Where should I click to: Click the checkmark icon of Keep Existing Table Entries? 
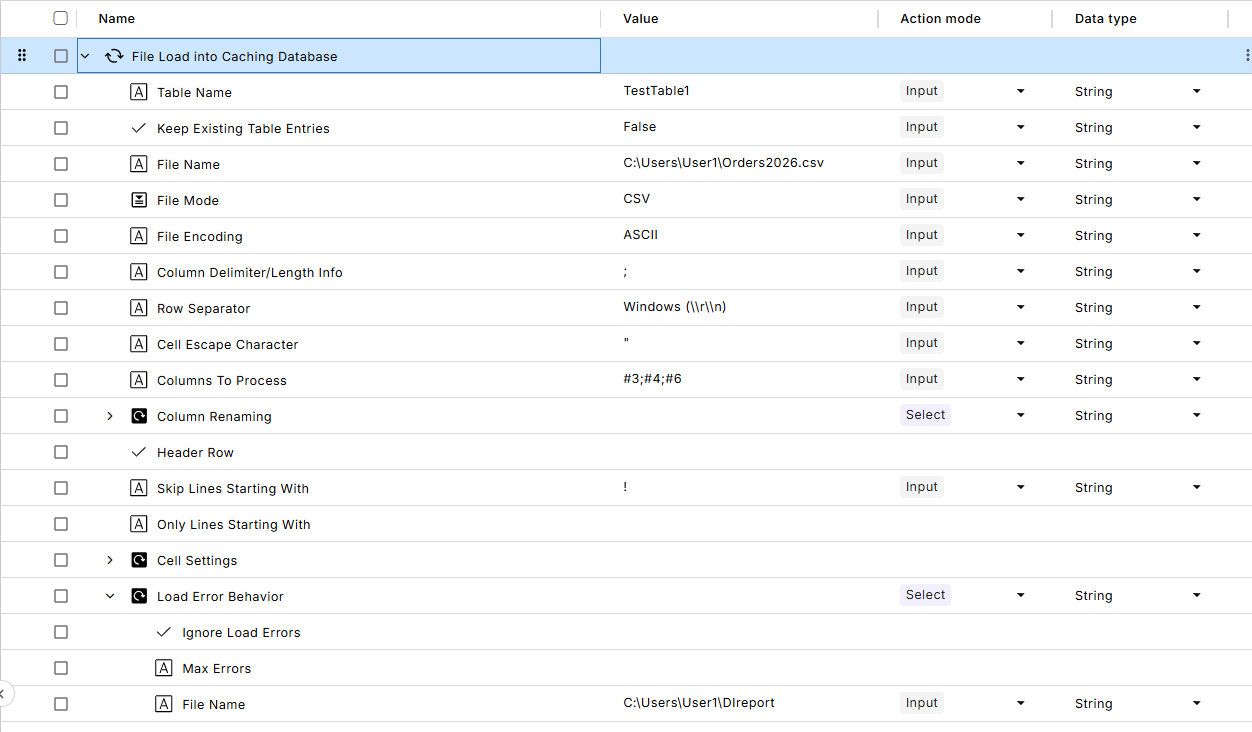point(139,128)
